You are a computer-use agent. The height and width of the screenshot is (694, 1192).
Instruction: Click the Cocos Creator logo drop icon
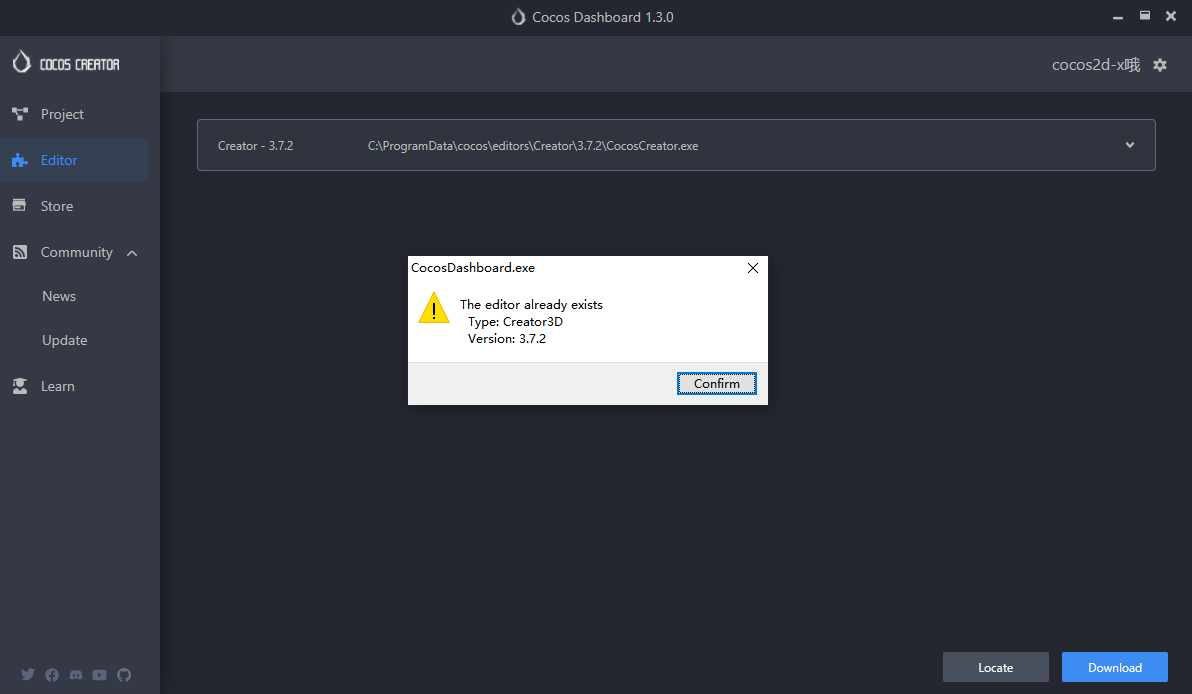pyautogui.click(x=22, y=62)
